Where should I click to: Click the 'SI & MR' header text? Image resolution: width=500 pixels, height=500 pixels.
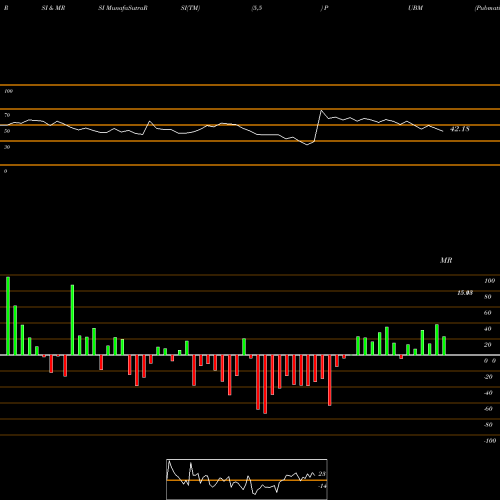point(53,8)
